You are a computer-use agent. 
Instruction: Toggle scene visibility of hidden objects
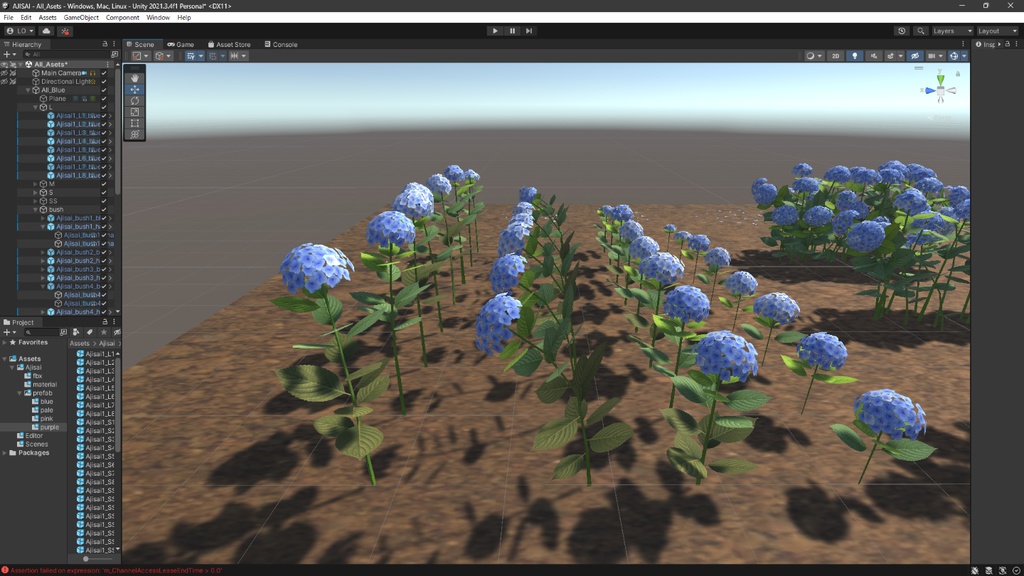click(915, 56)
